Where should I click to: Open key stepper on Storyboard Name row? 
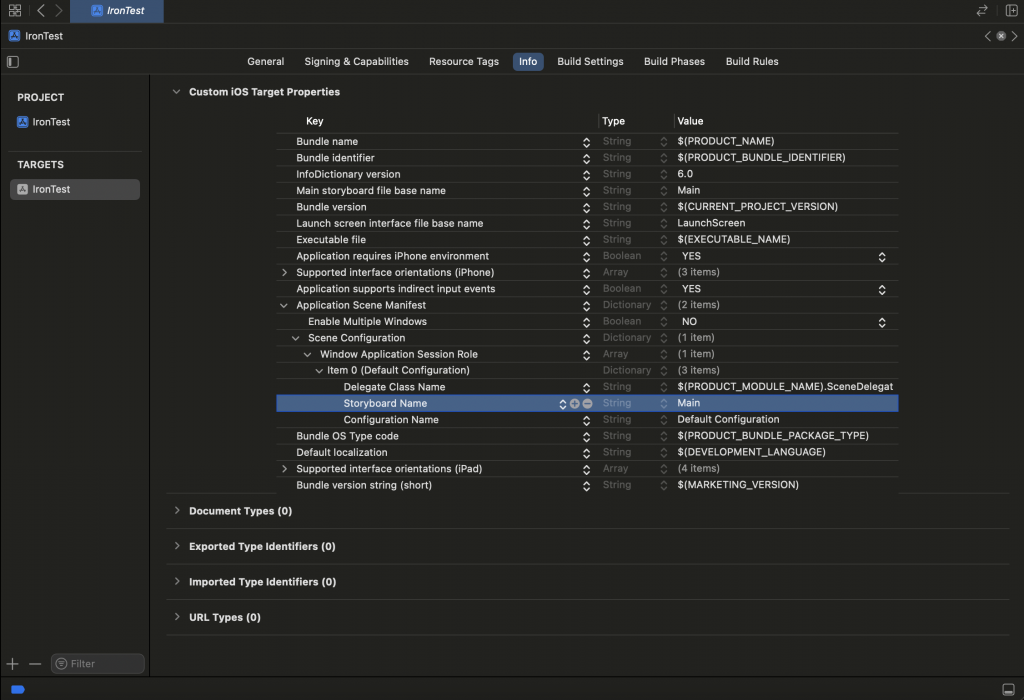coord(562,404)
